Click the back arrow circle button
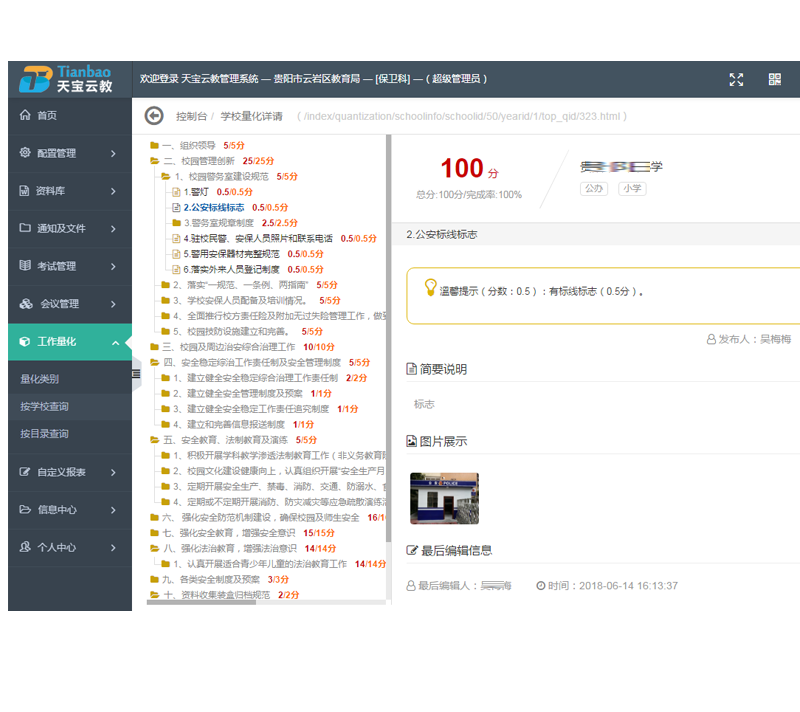This screenshot has width=800, height=712. pos(154,116)
